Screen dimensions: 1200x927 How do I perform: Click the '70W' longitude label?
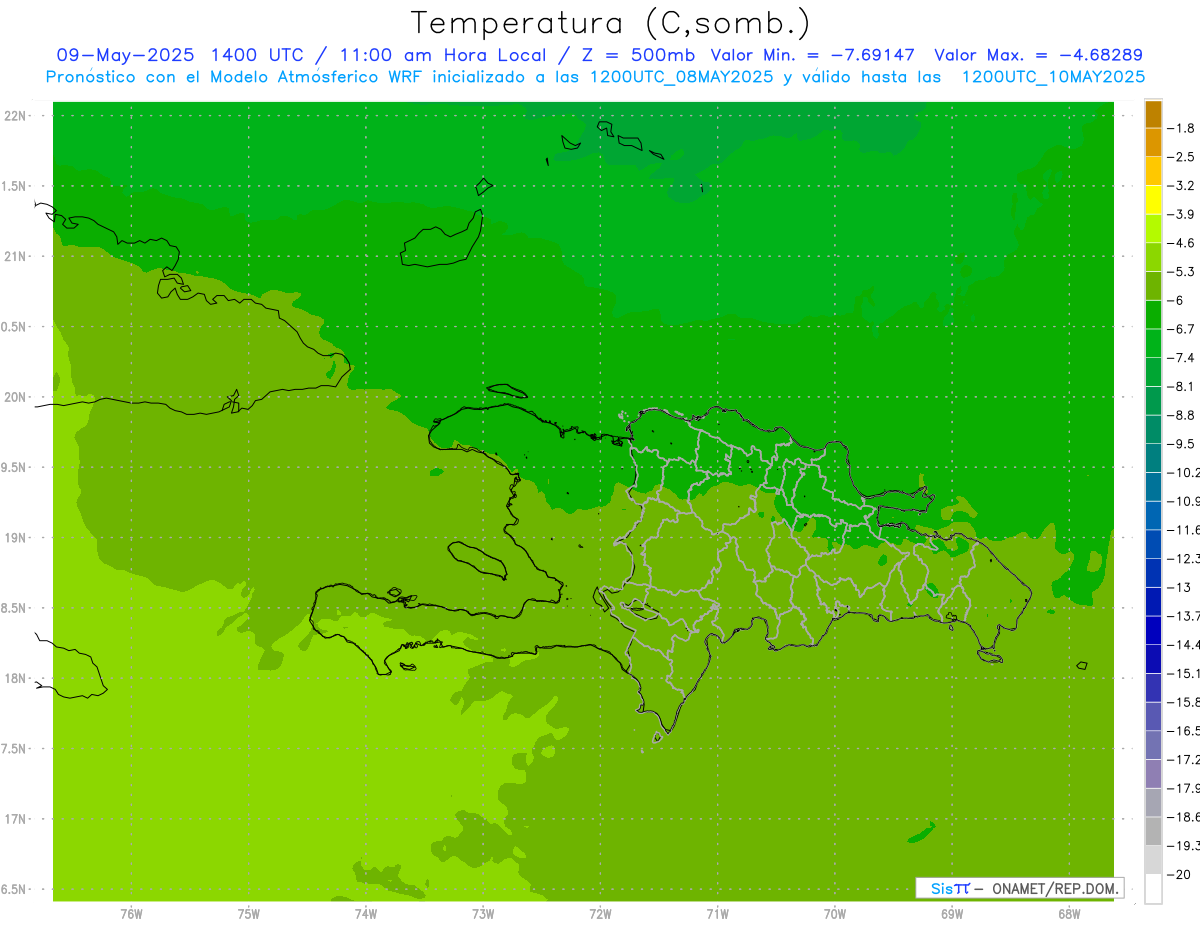(835, 913)
